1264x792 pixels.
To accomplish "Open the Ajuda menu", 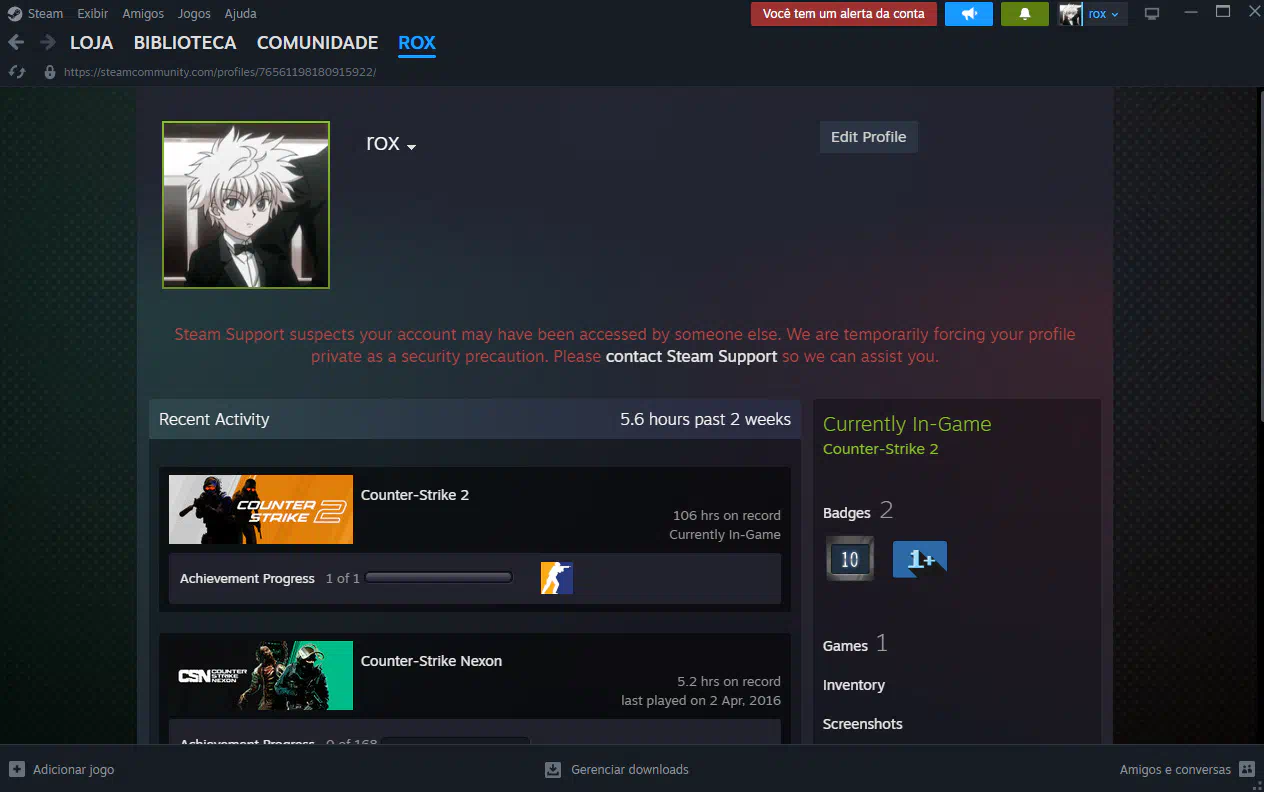I will [240, 14].
